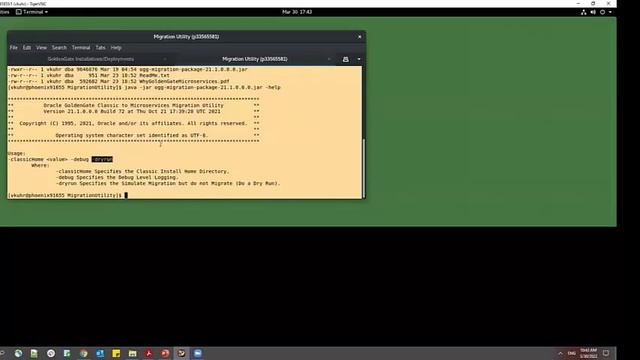Image resolution: width=640 pixels, height=360 pixels.
Task: Open the GNOME Terminal app menu
Action: (32, 12)
